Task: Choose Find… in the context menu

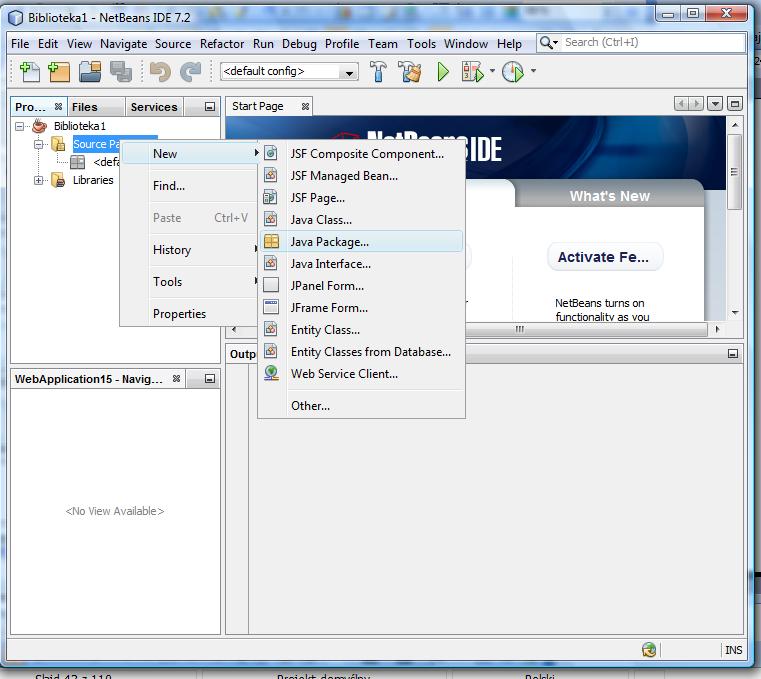Action: click(190, 185)
